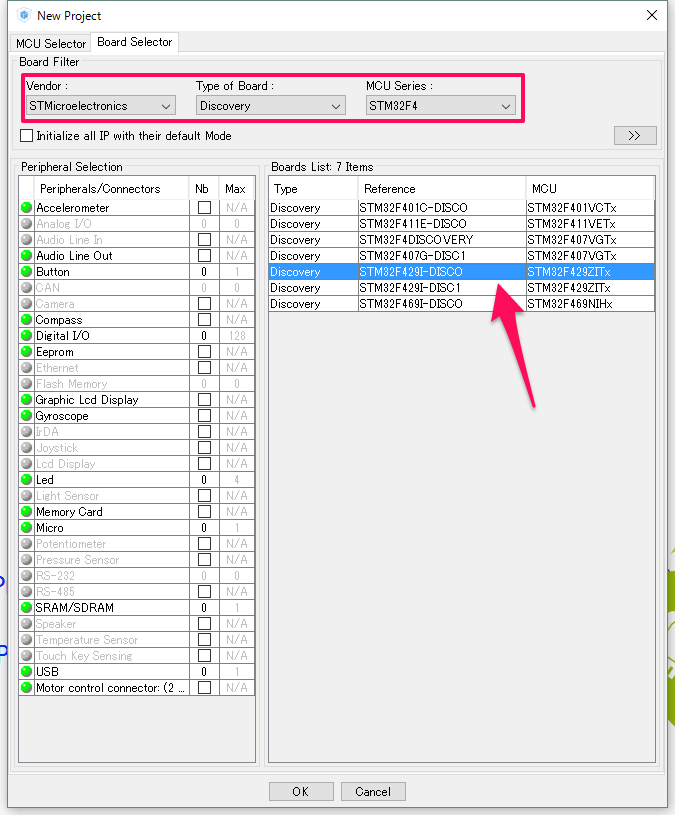The image size is (675, 815).
Task: Sort by the MCU column header
Action: pos(590,189)
